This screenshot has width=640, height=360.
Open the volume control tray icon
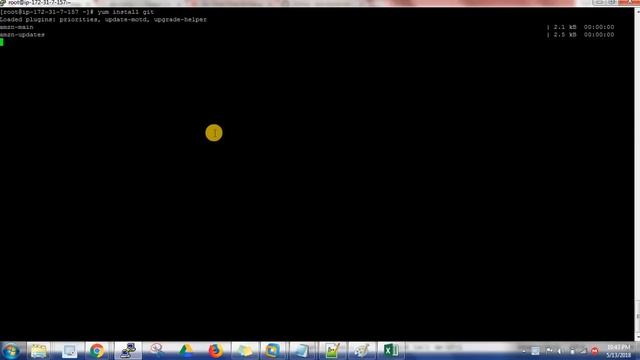(560, 351)
